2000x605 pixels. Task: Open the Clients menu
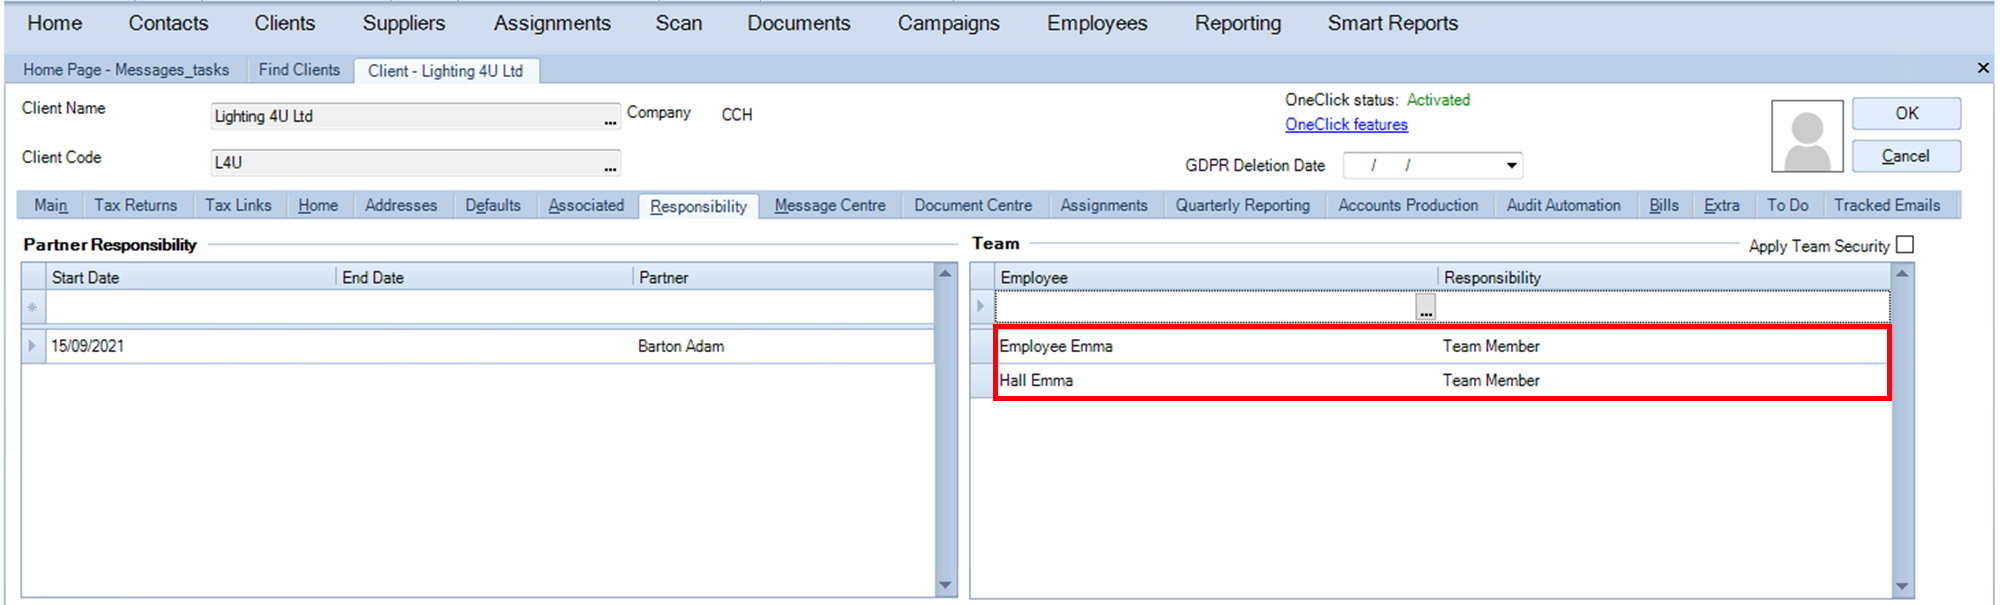(x=284, y=23)
